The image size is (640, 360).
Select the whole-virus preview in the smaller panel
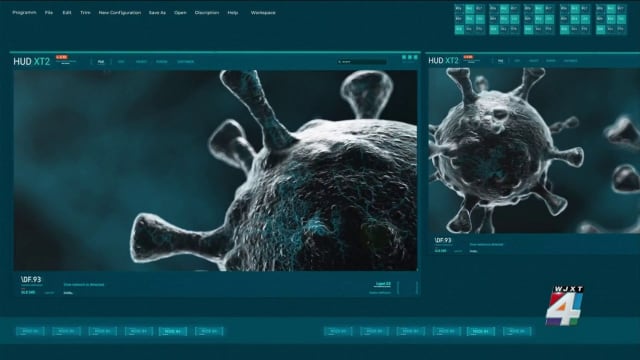(x=534, y=151)
